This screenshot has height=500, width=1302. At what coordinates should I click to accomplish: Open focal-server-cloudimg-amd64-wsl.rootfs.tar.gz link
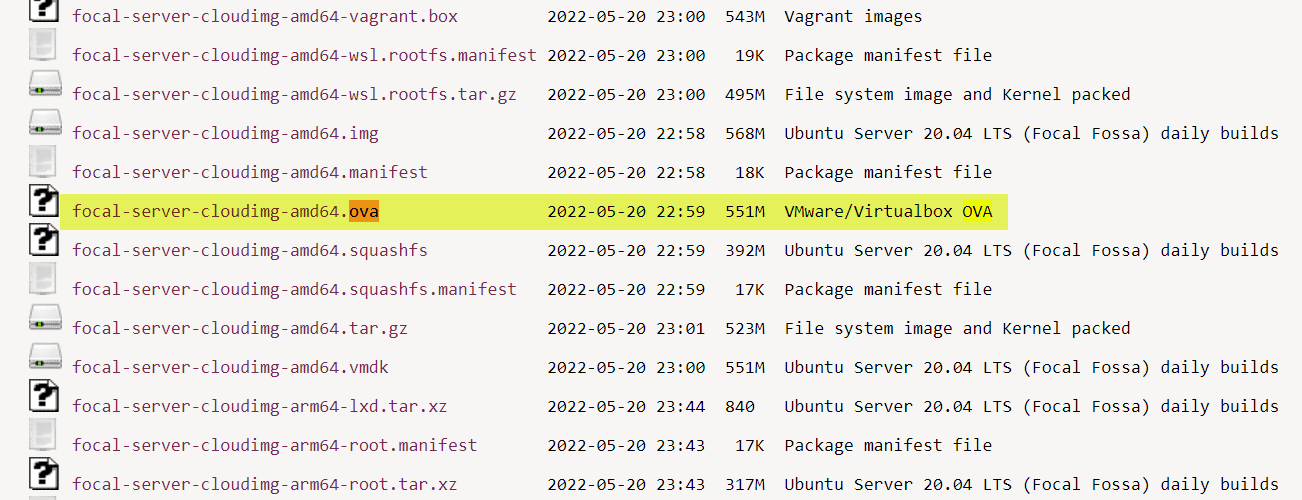[x=294, y=94]
